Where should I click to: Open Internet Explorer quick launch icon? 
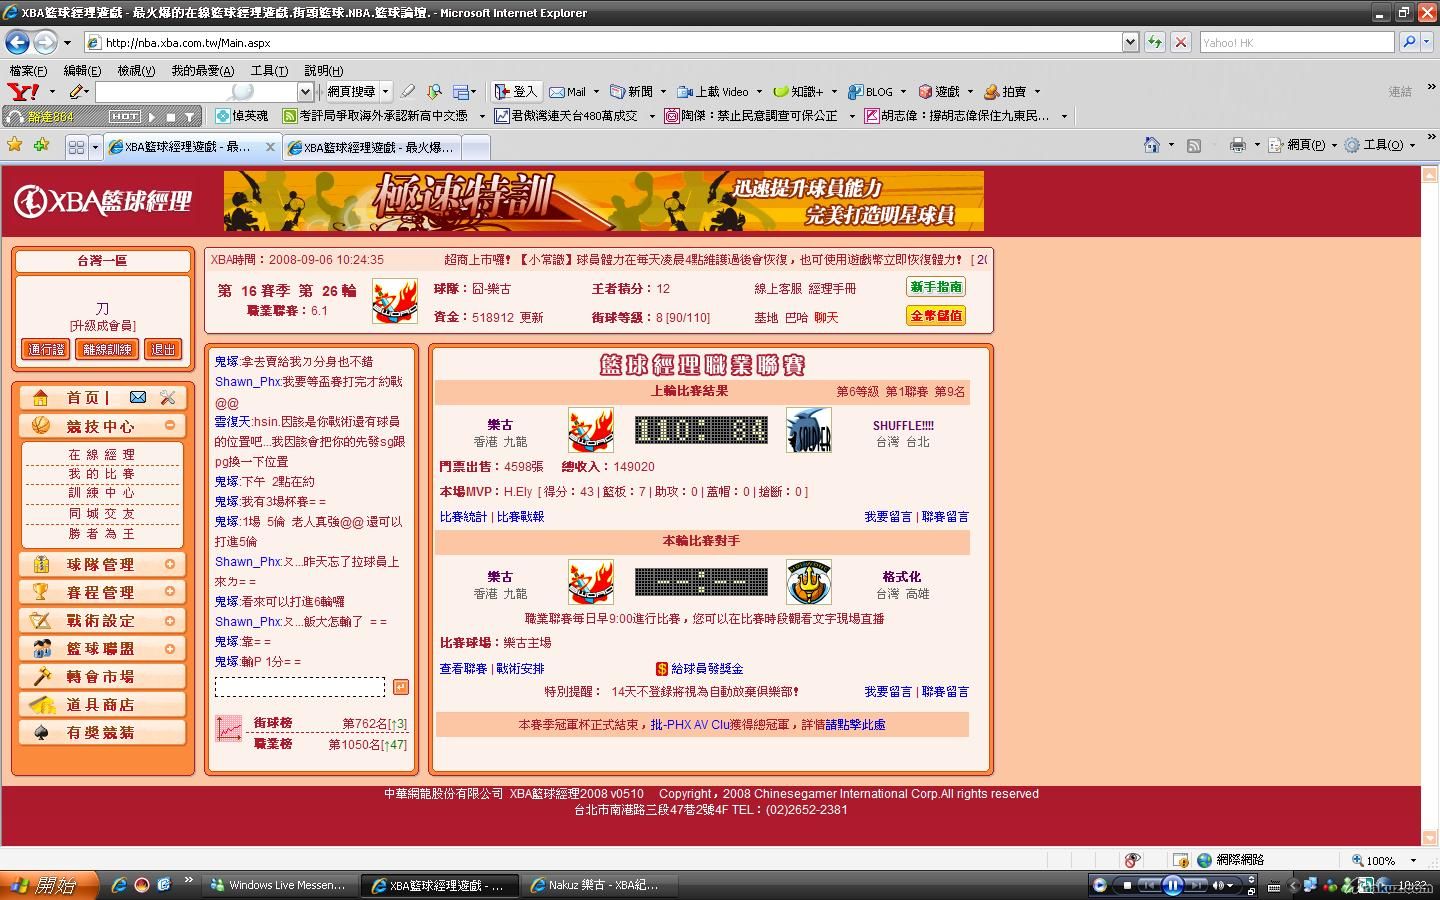(x=119, y=885)
